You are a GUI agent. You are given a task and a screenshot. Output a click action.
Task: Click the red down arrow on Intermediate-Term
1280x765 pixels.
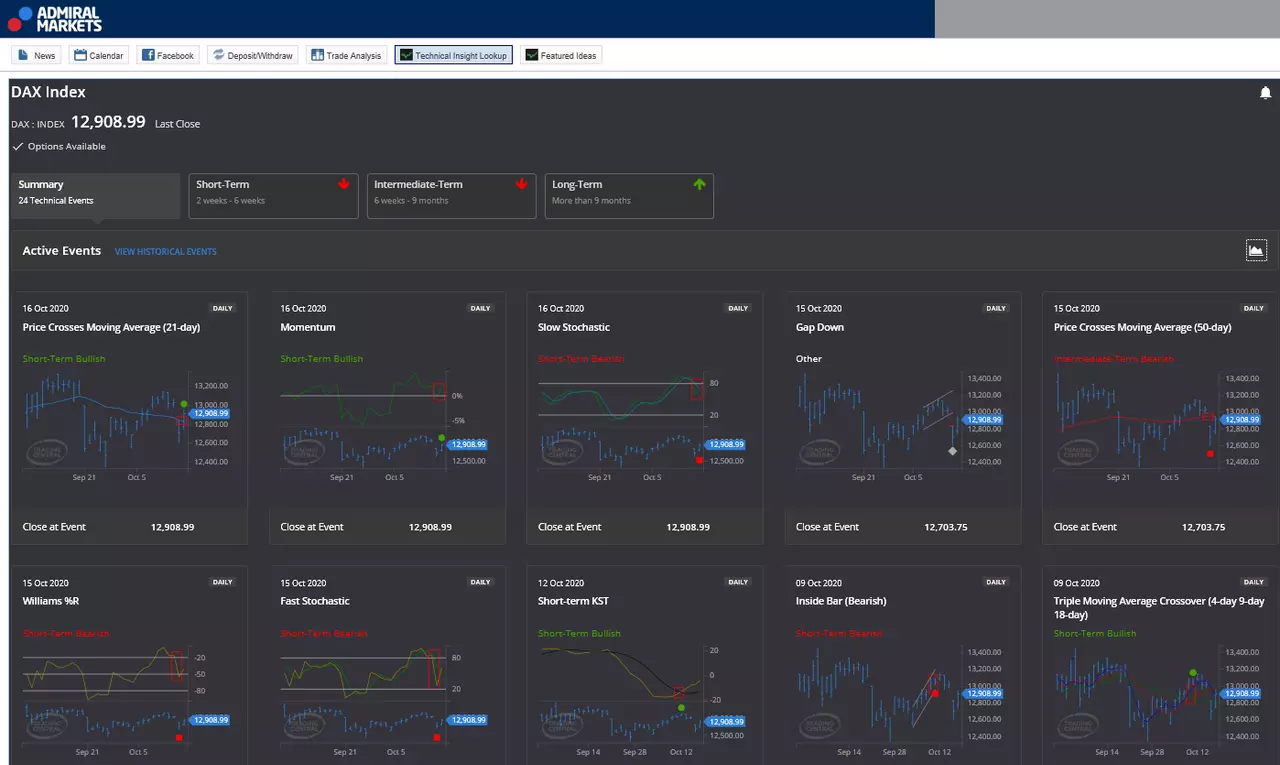(x=521, y=184)
